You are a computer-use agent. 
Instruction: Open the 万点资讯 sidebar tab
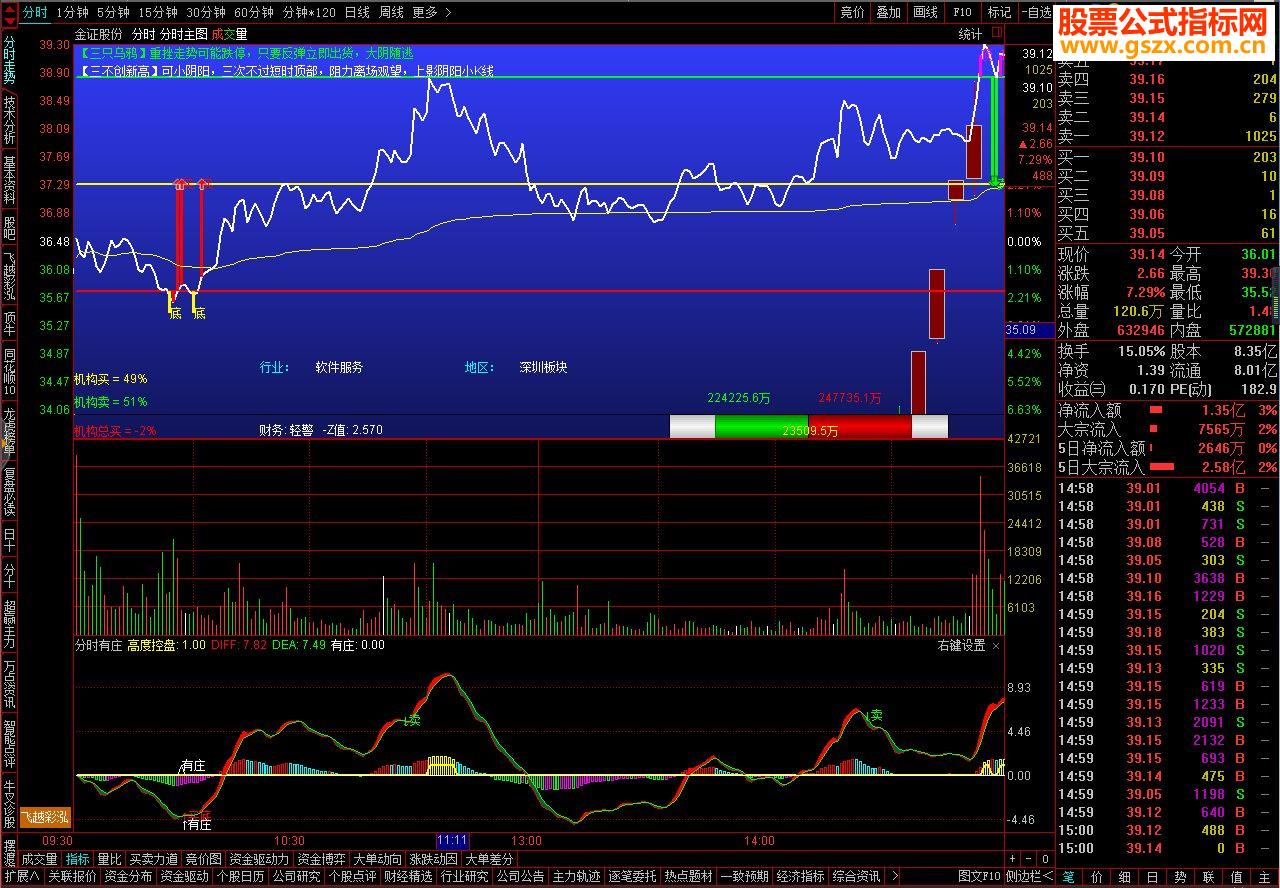9,683
